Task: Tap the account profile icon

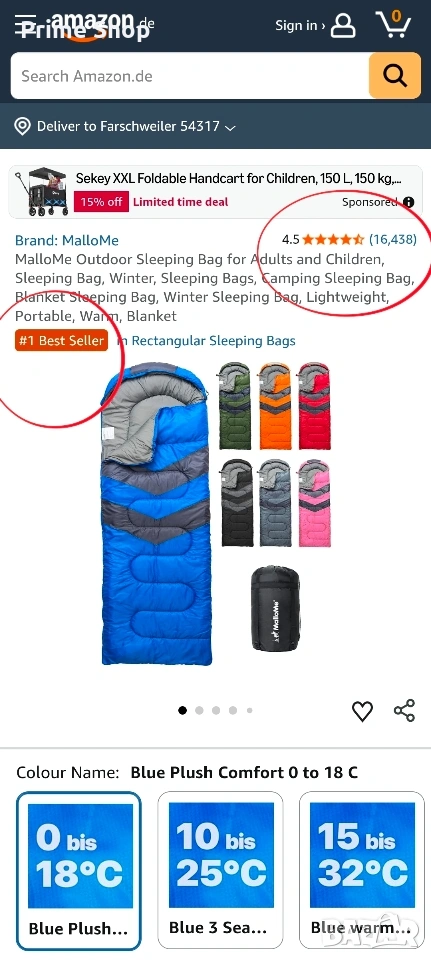Action: (343, 26)
